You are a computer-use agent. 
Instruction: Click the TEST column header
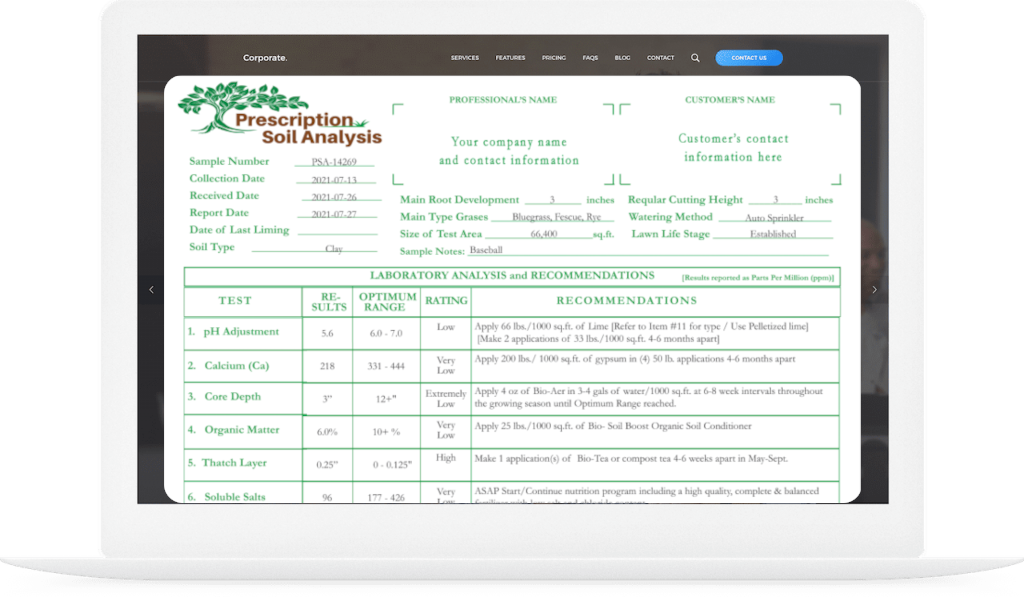coord(235,300)
